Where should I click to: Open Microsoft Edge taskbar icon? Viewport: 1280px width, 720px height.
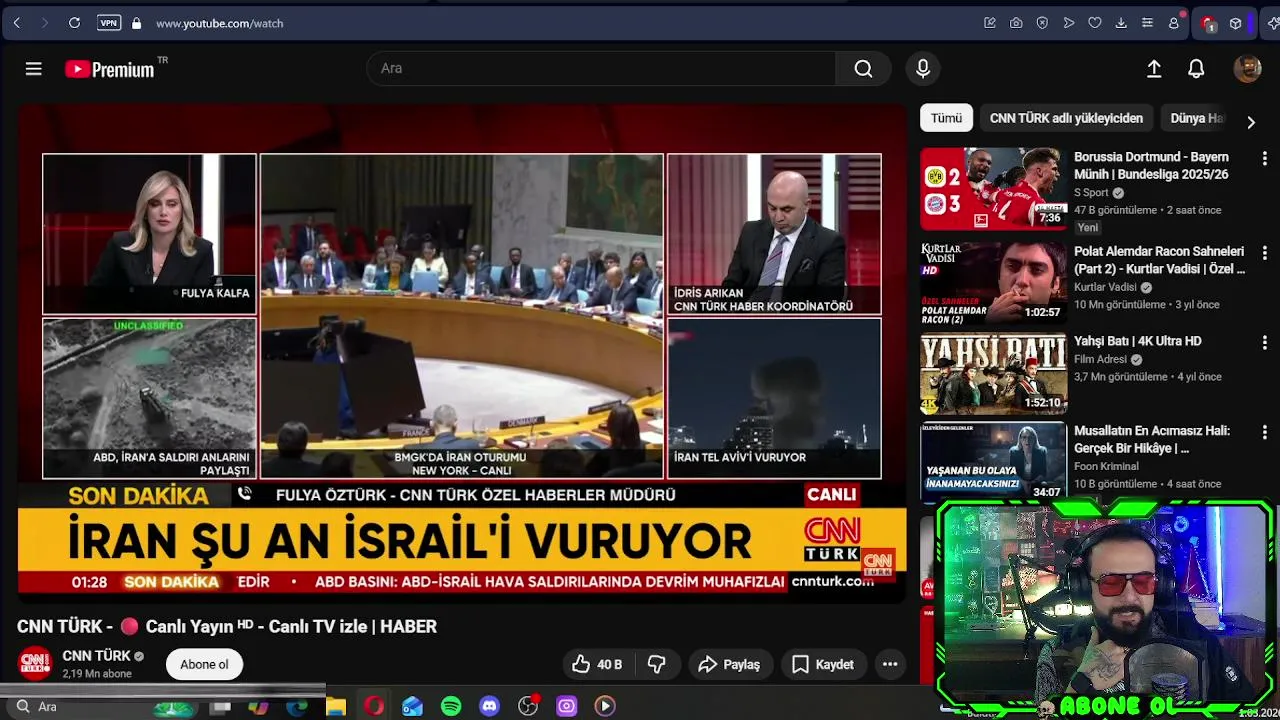(297, 706)
